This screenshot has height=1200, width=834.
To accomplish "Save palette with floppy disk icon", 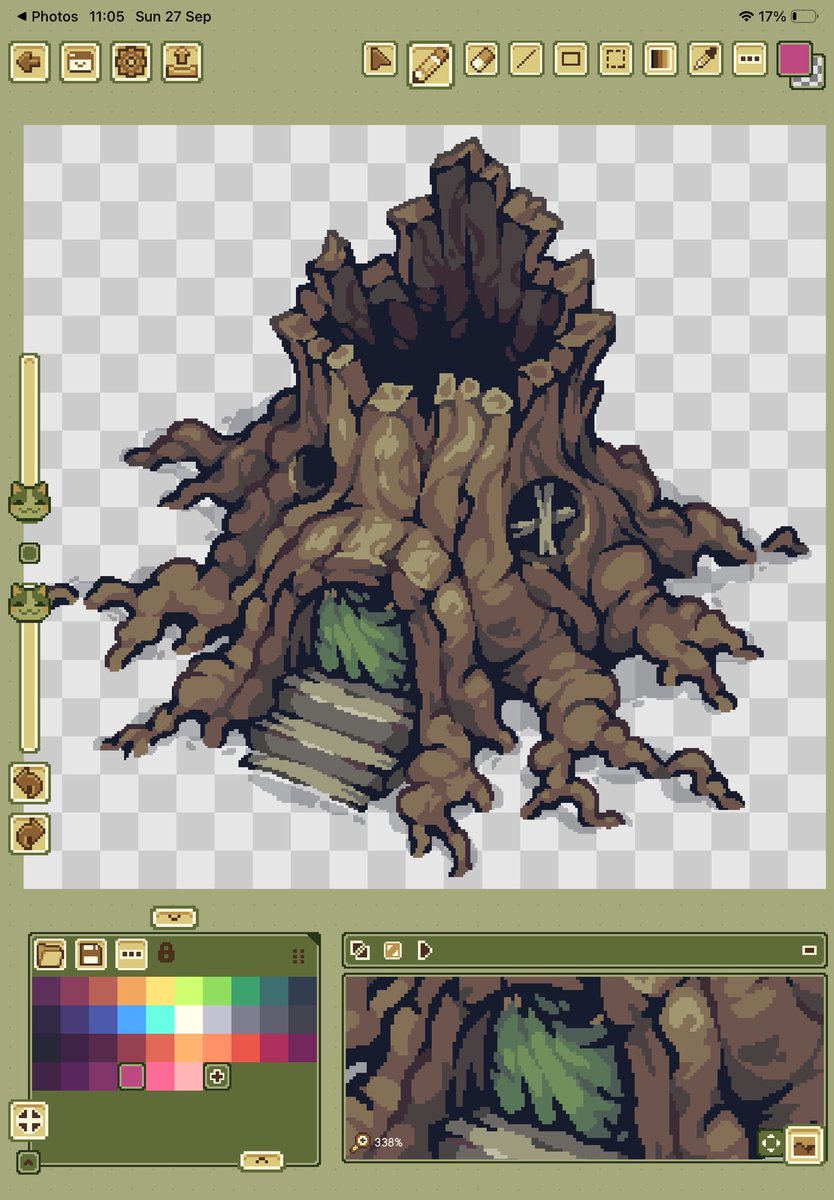I will click(x=91, y=953).
